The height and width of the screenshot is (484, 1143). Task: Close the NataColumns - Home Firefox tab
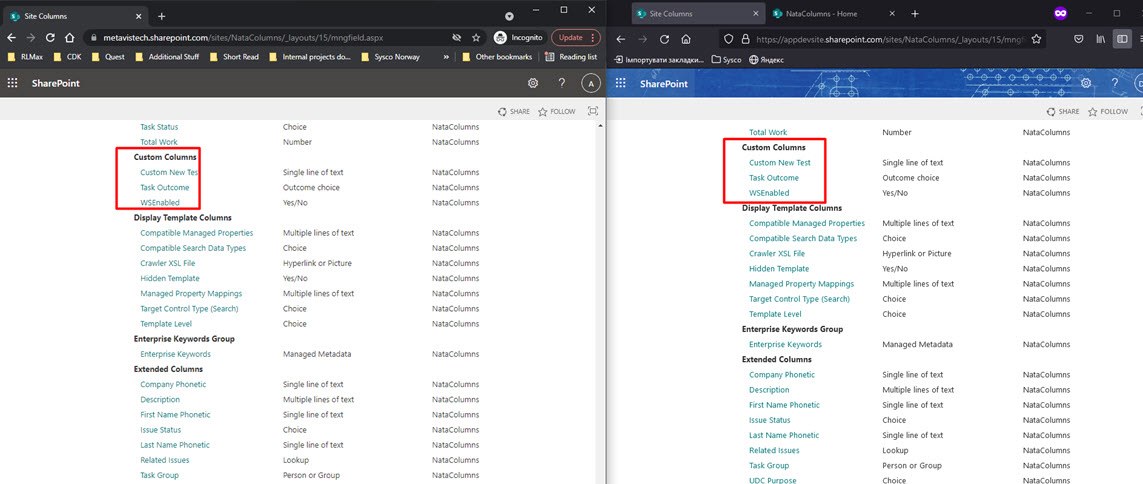[x=893, y=14]
